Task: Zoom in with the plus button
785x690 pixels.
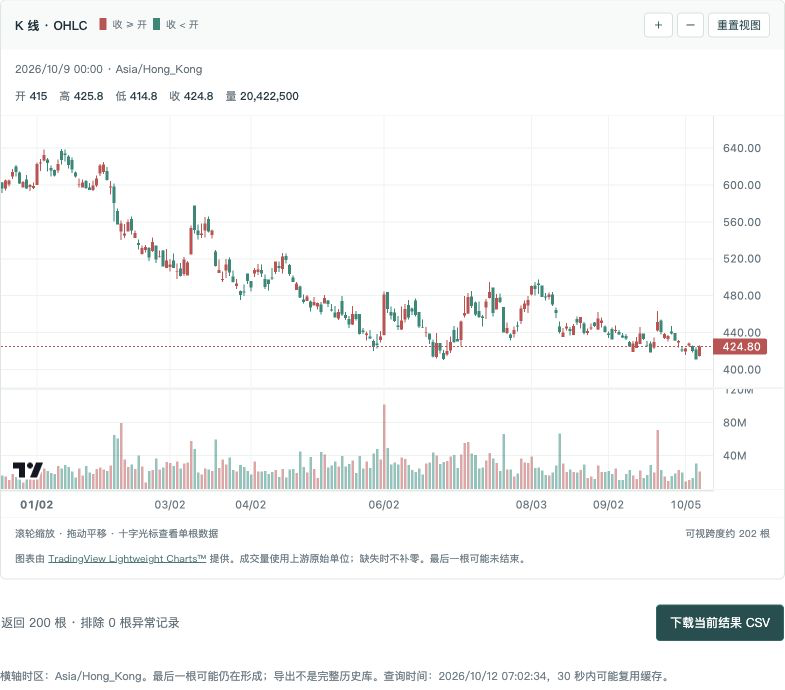Action: click(x=658, y=25)
